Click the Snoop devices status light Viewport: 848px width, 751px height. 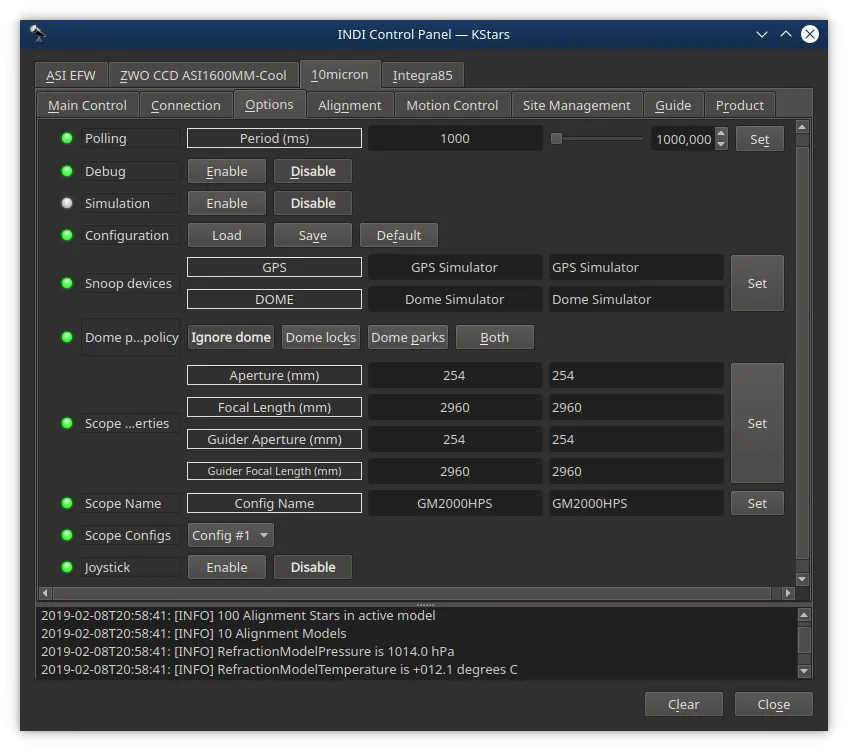point(67,283)
